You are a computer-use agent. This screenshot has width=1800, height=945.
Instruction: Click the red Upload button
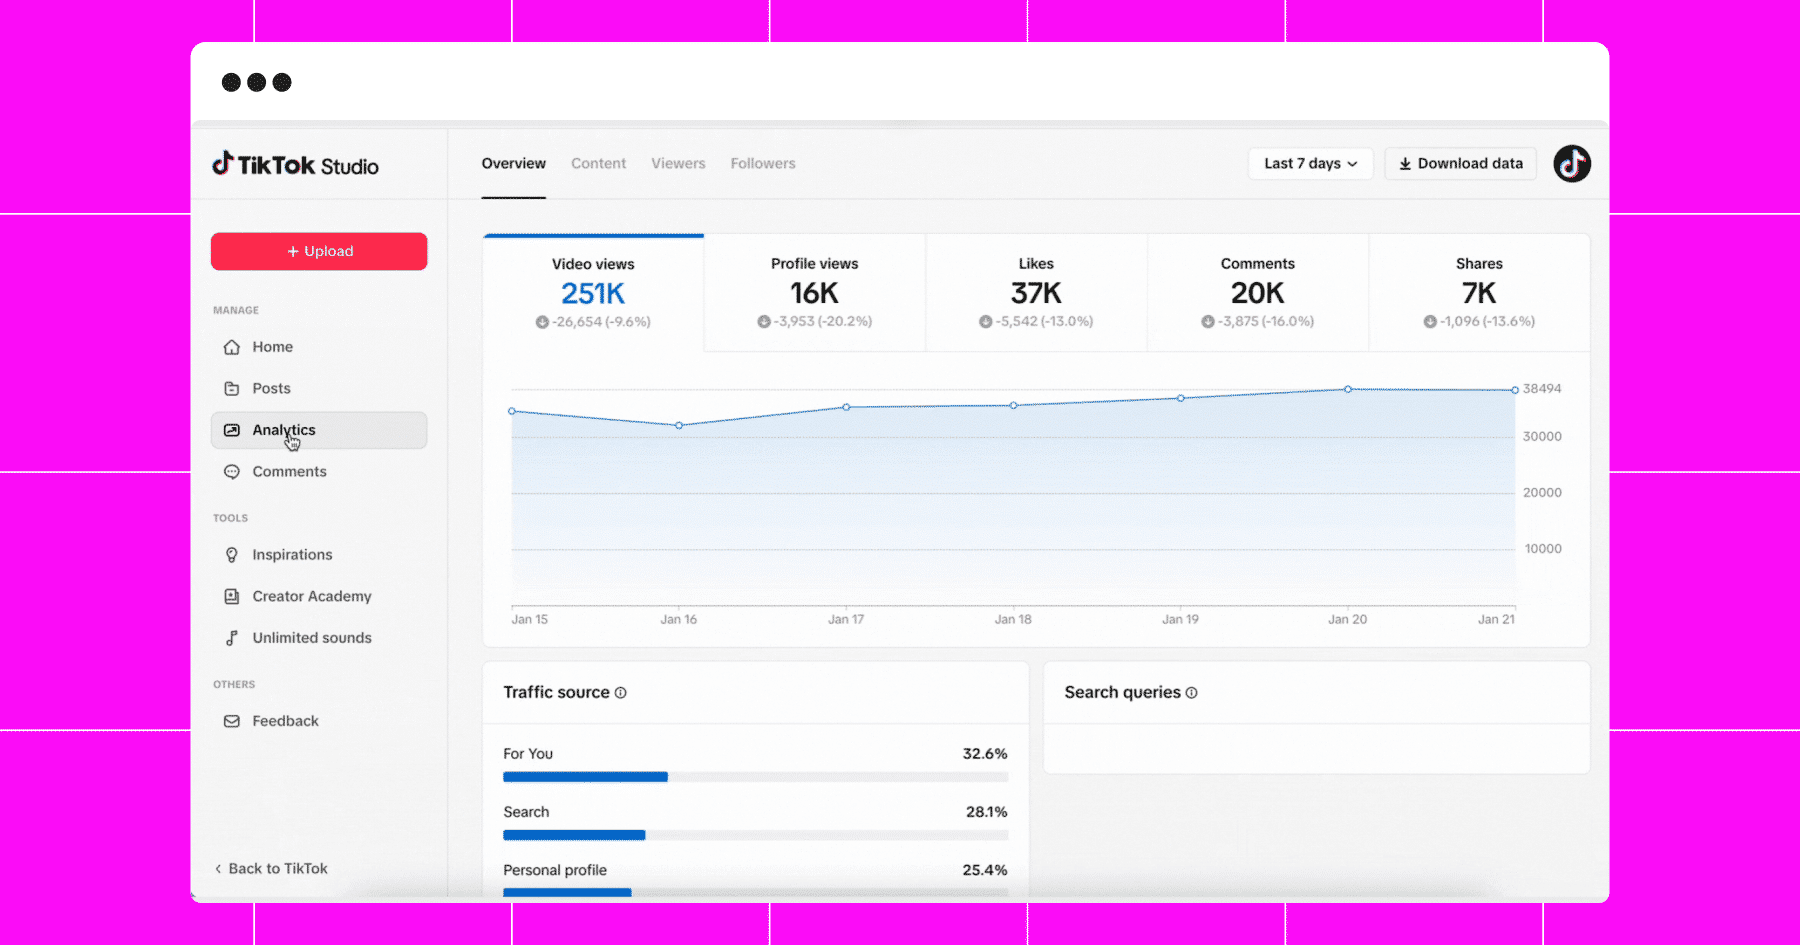pyautogui.click(x=319, y=251)
